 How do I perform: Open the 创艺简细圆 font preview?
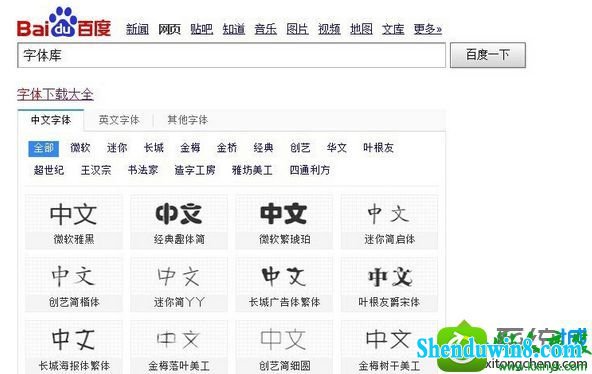(284, 347)
